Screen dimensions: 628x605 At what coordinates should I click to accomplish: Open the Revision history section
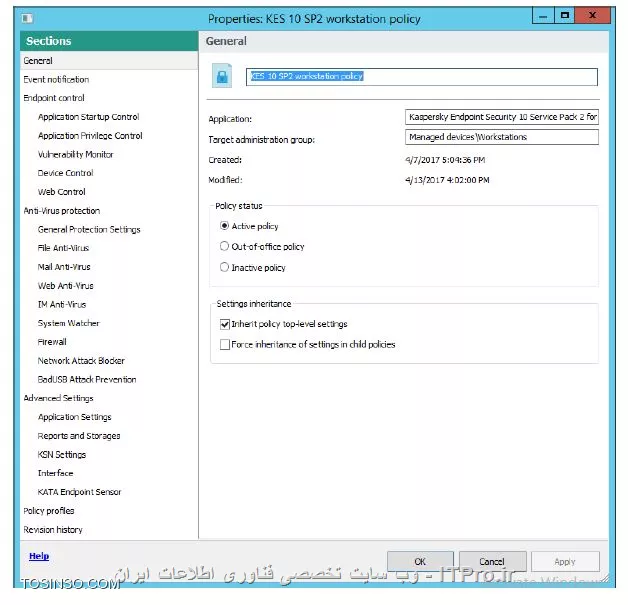click(53, 530)
